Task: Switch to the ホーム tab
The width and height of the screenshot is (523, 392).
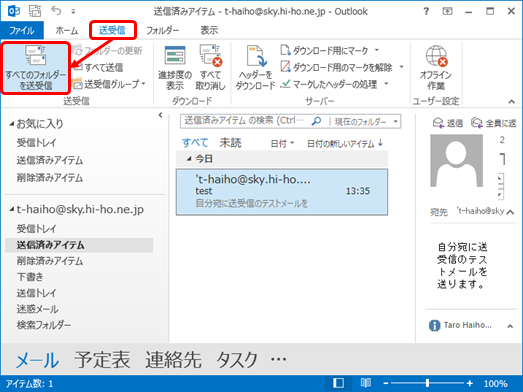Action: coord(67,30)
